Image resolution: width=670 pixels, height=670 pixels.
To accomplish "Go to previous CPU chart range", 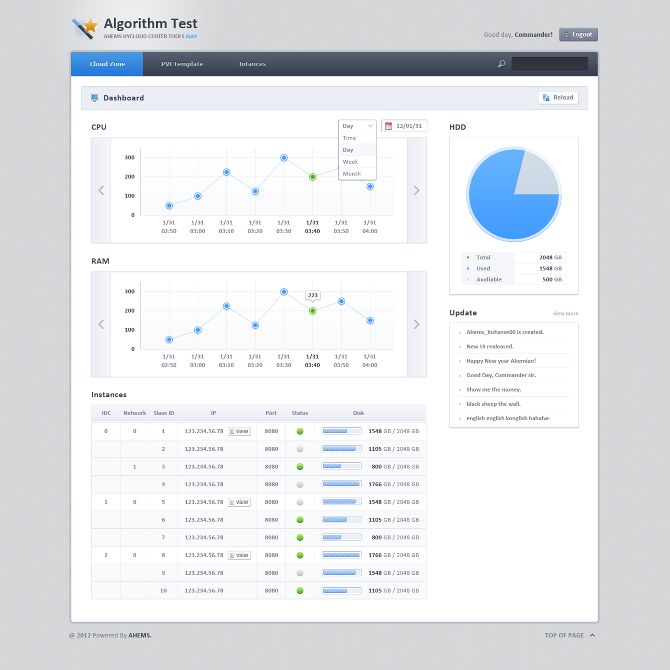I will tap(101, 190).
